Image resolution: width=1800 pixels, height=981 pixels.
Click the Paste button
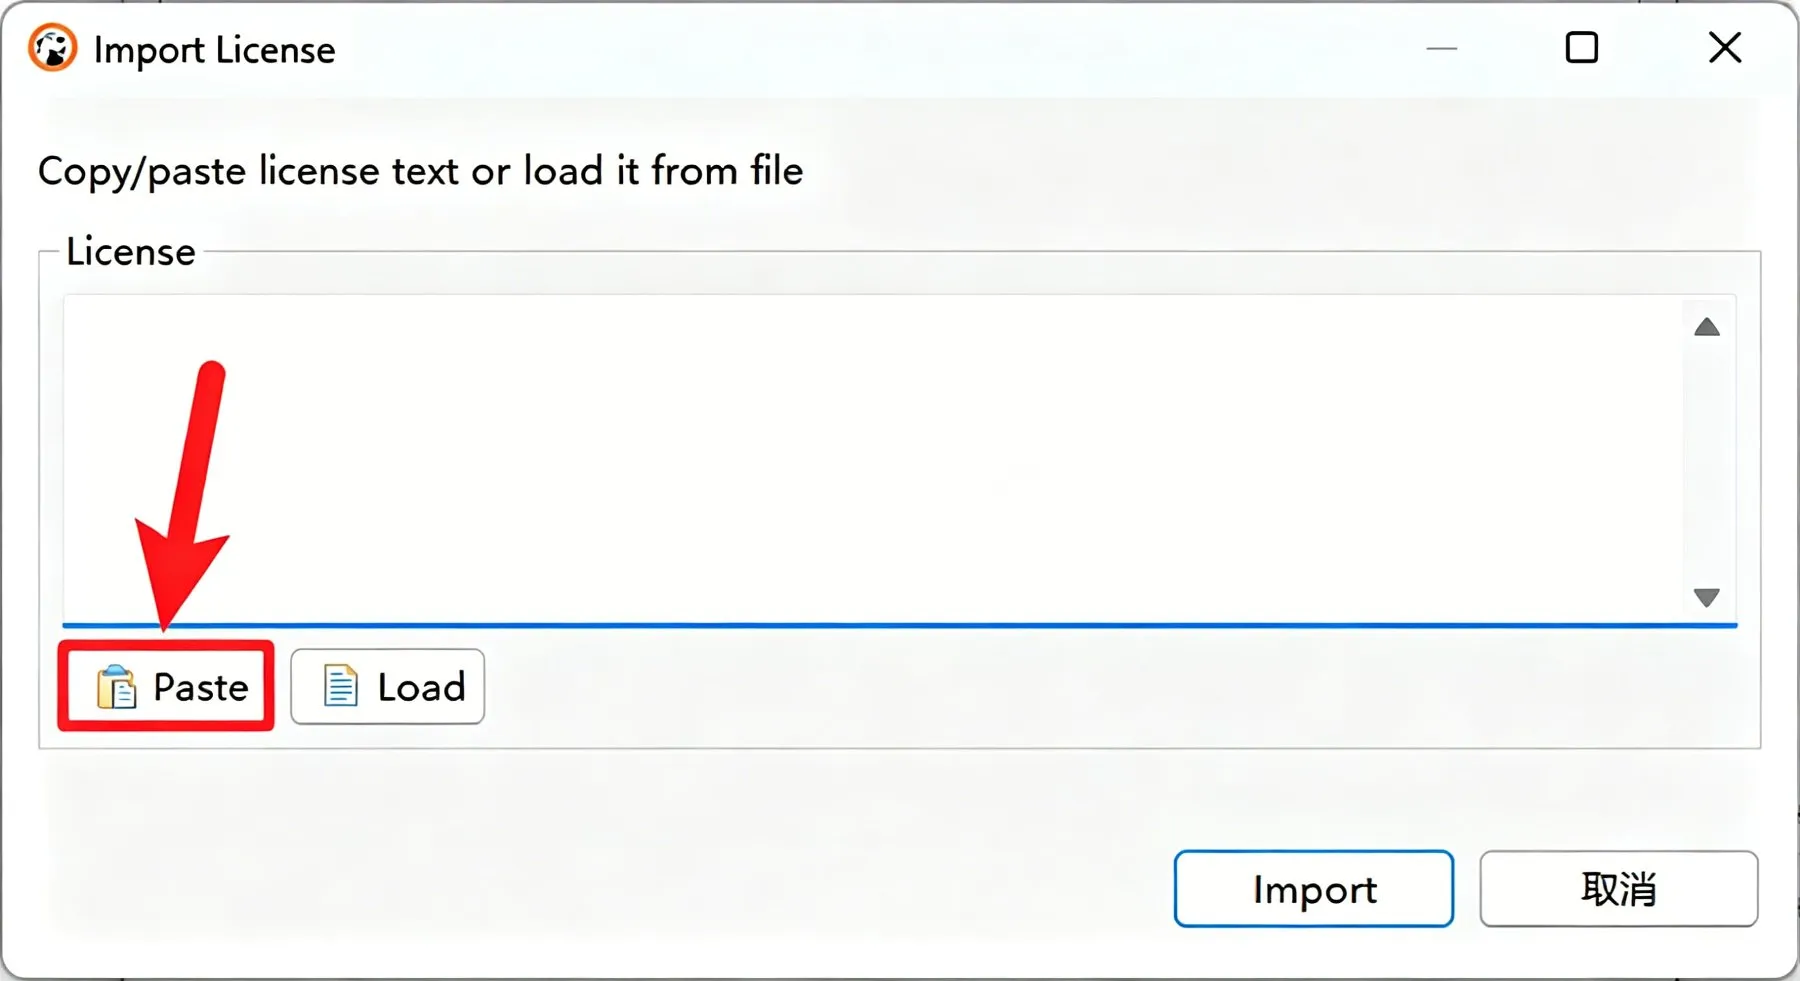click(166, 686)
